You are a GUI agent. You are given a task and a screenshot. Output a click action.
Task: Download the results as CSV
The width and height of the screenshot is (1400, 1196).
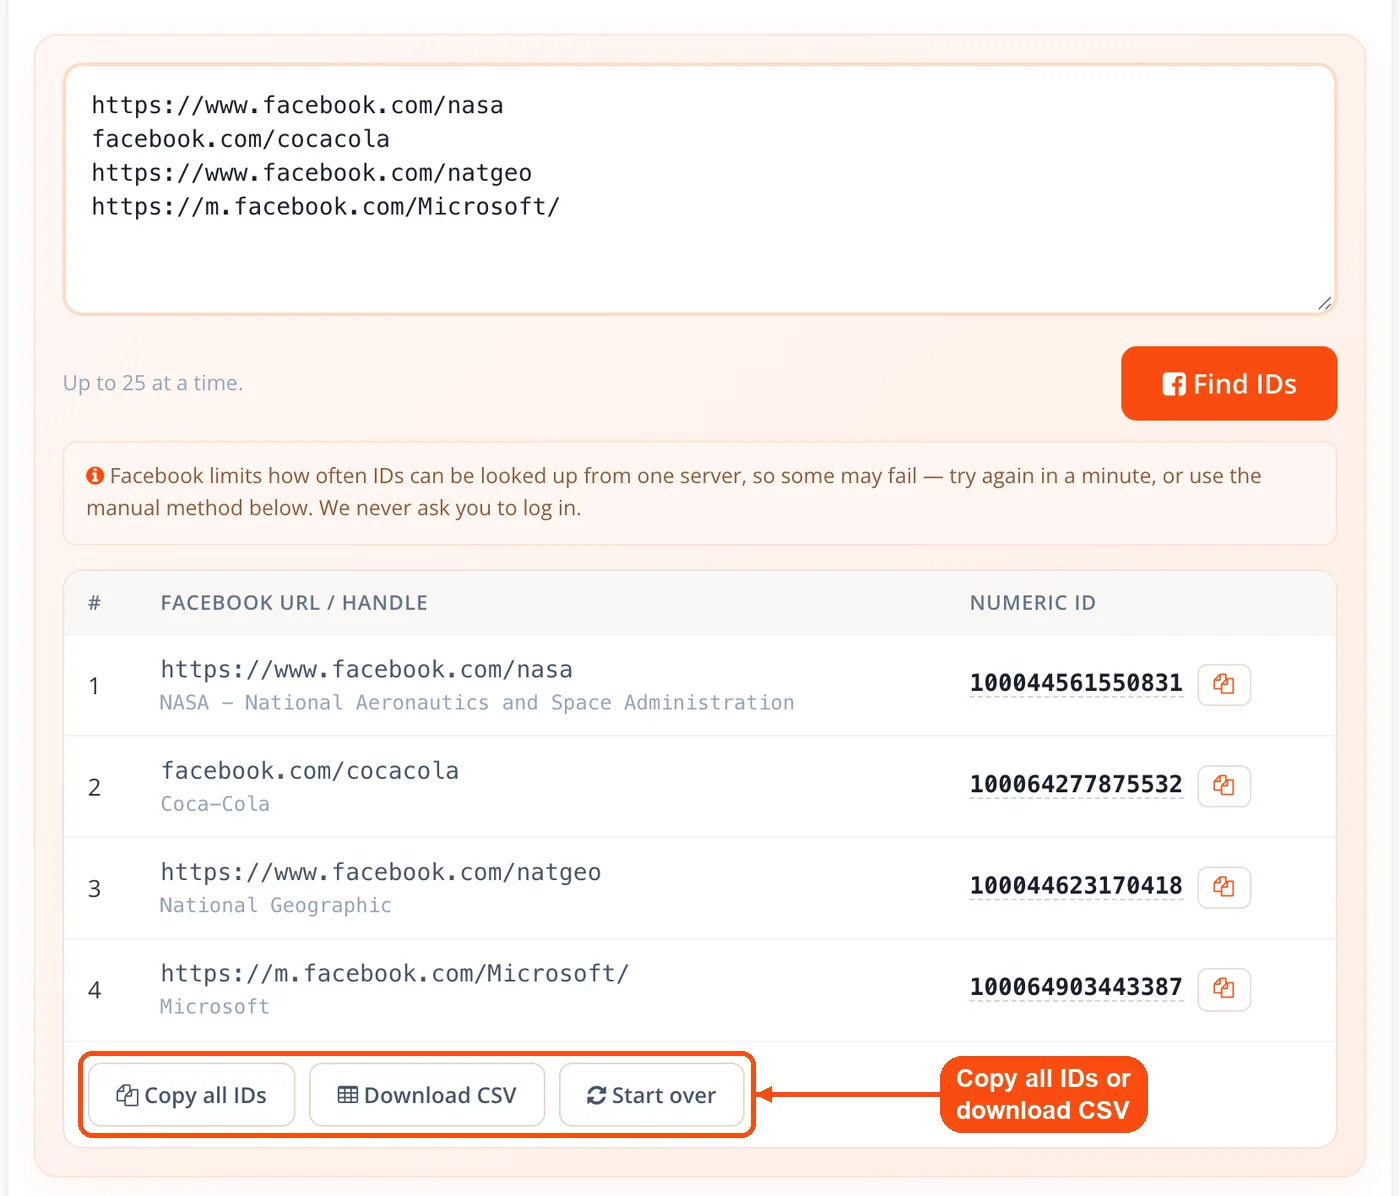click(x=427, y=1095)
